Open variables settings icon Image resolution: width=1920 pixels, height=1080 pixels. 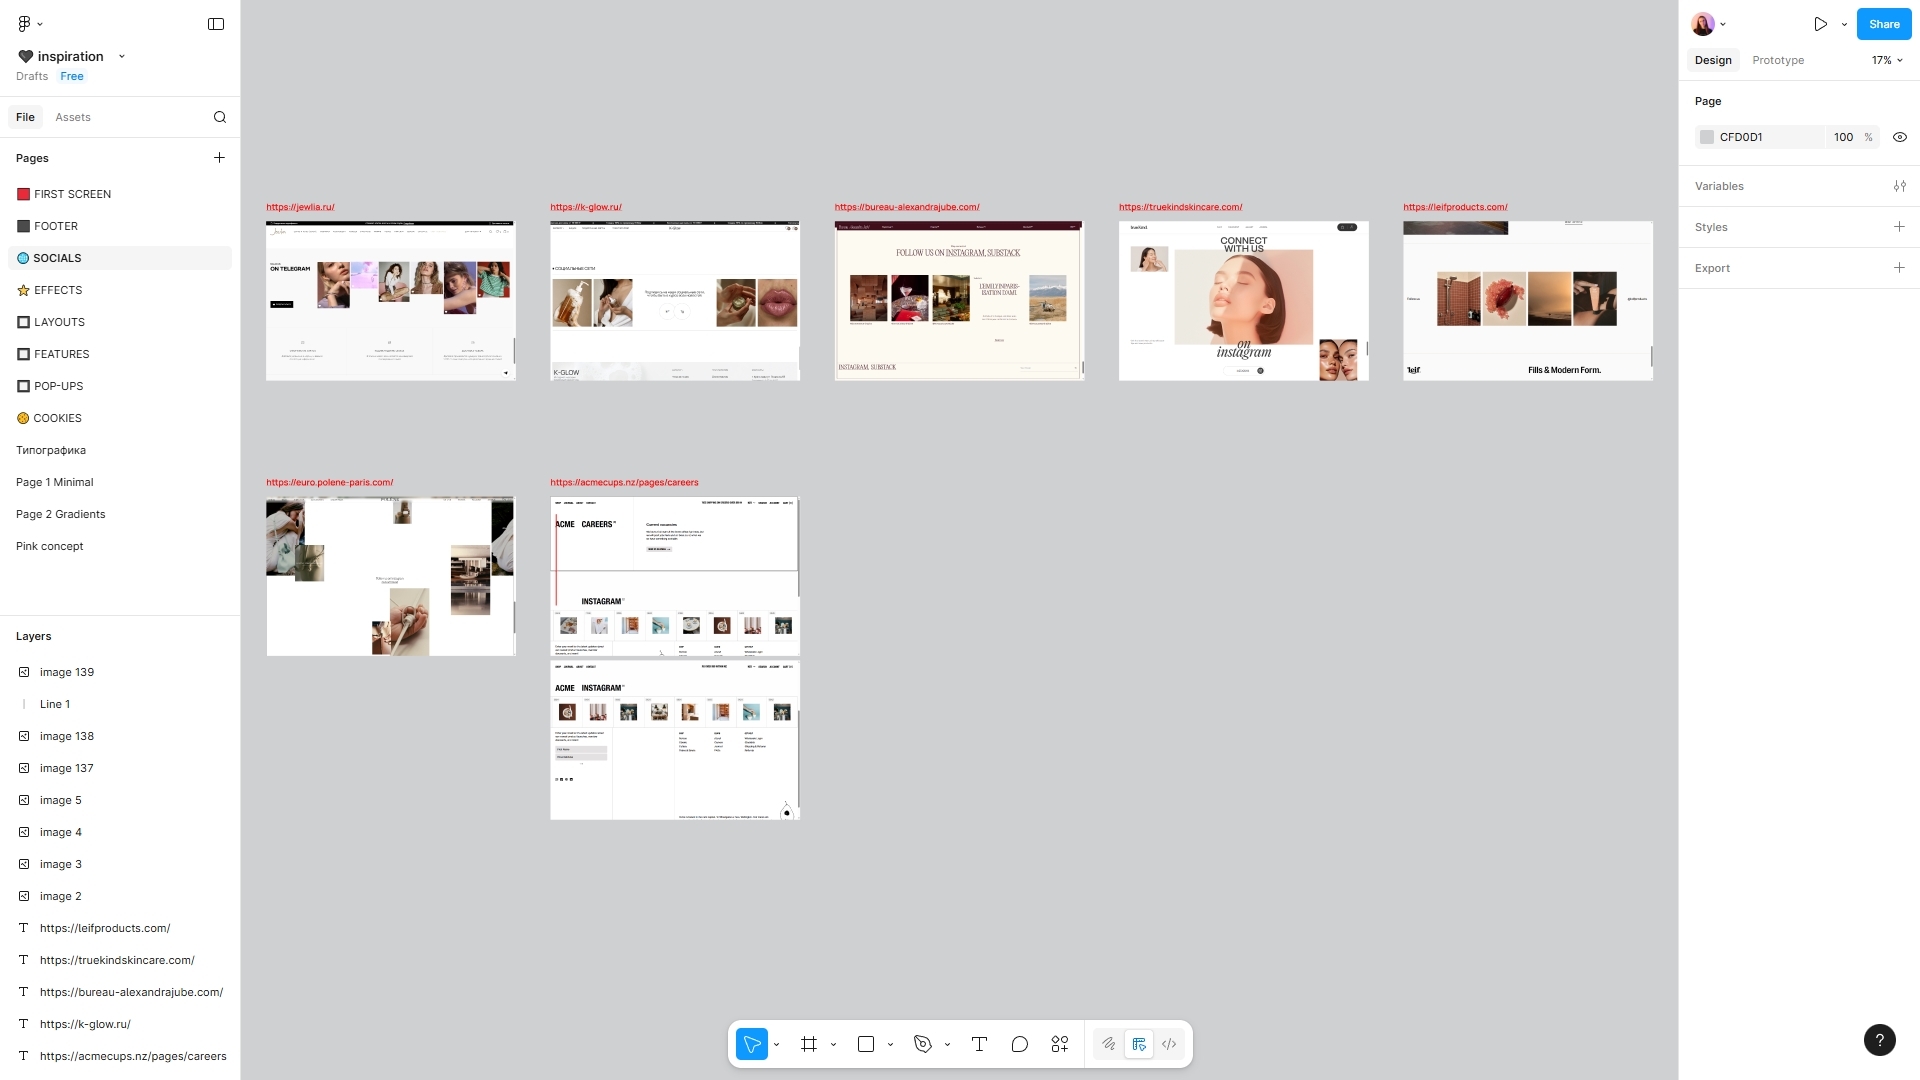[1899, 186]
